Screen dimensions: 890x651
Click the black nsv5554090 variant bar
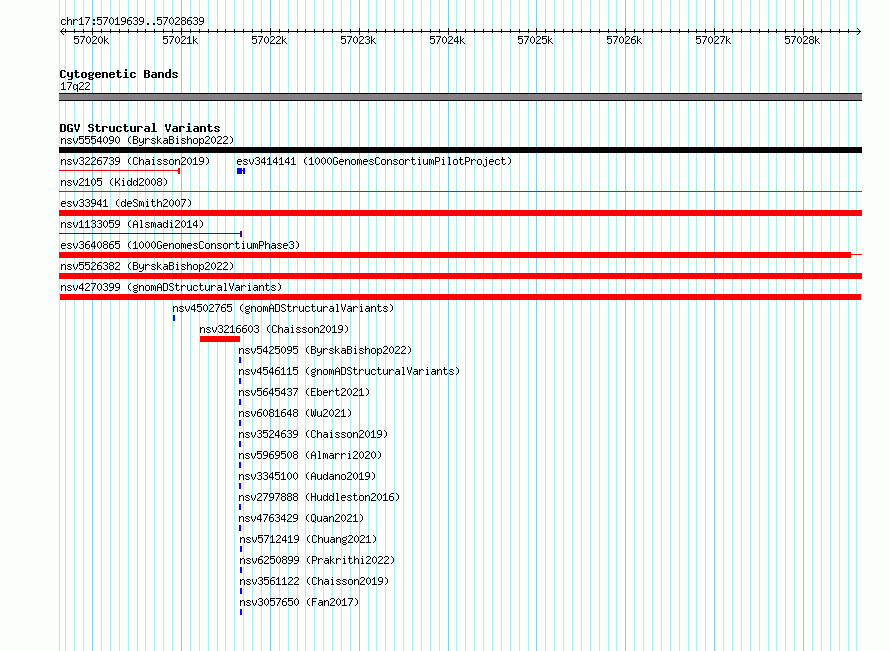coord(460,150)
